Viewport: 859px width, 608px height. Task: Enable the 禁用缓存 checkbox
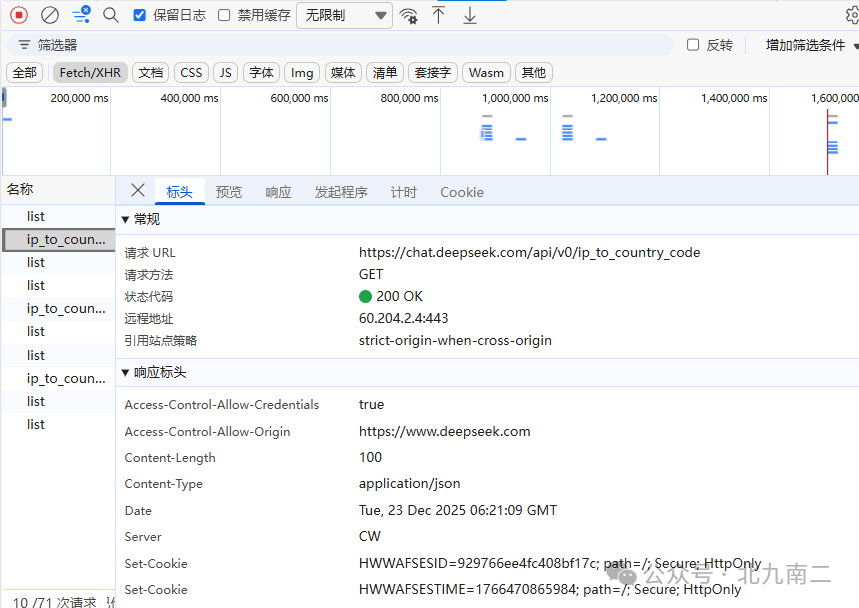(224, 15)
